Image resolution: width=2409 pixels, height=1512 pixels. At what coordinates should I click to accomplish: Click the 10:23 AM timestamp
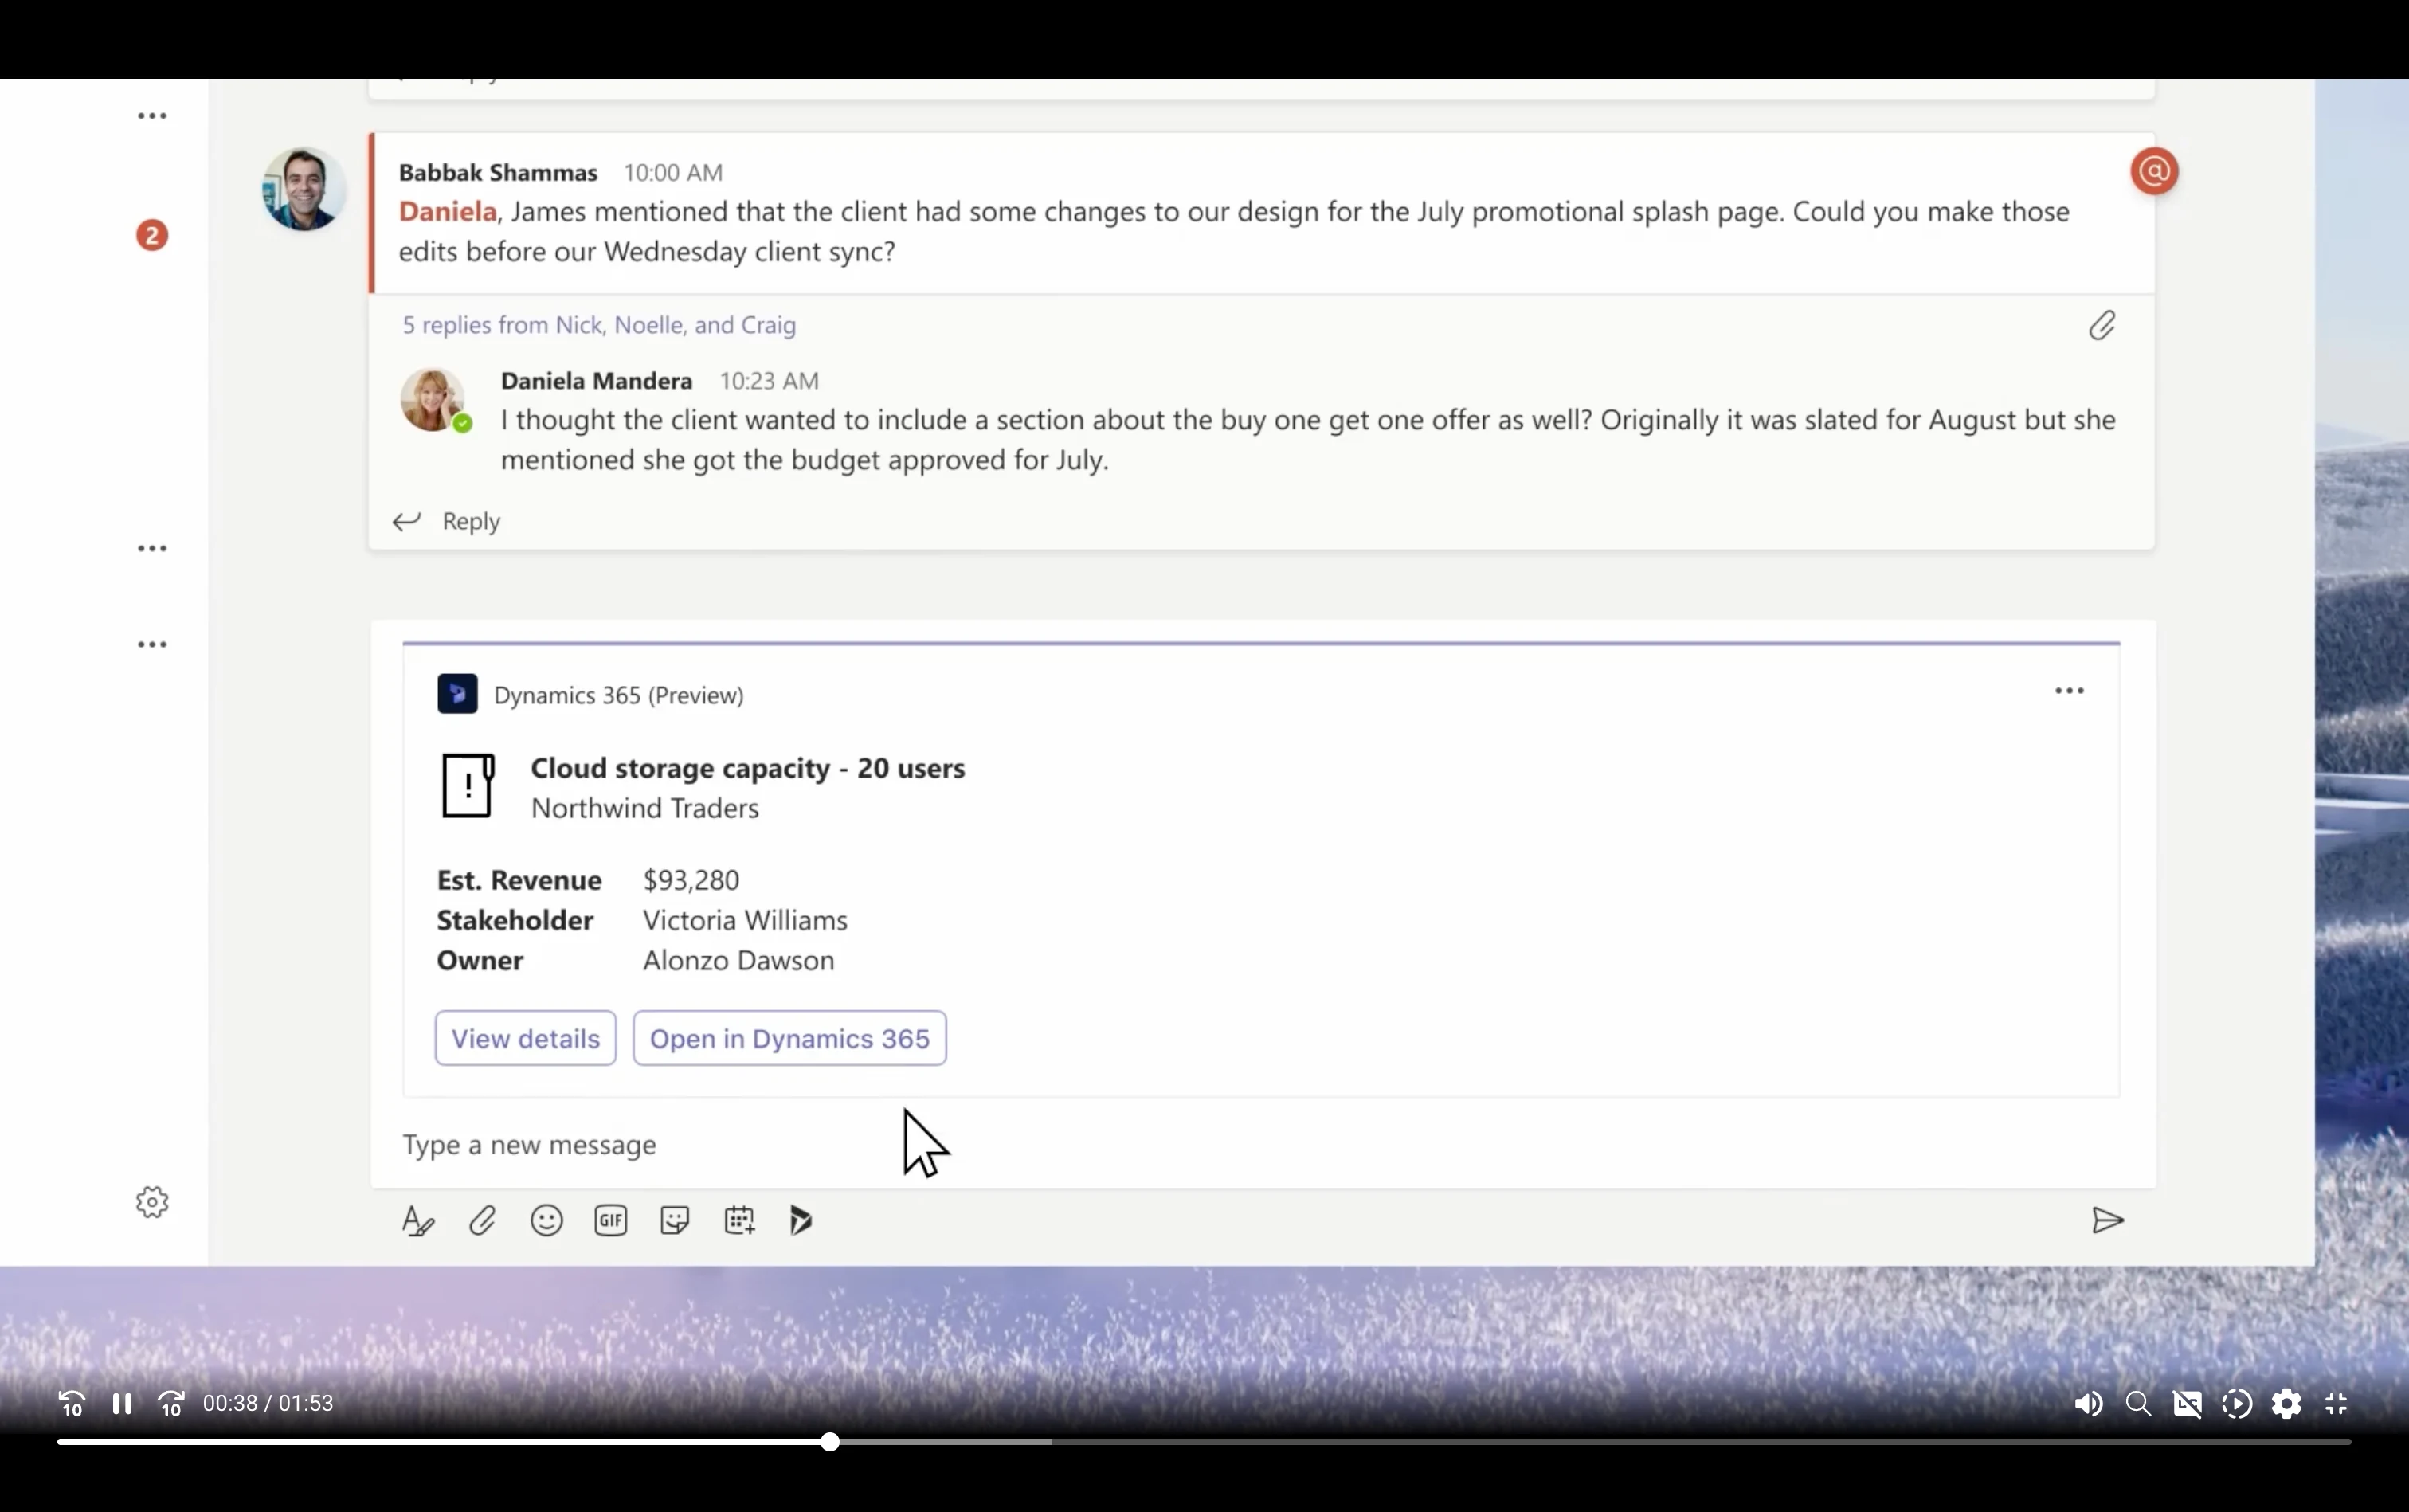tap(769, 381)
